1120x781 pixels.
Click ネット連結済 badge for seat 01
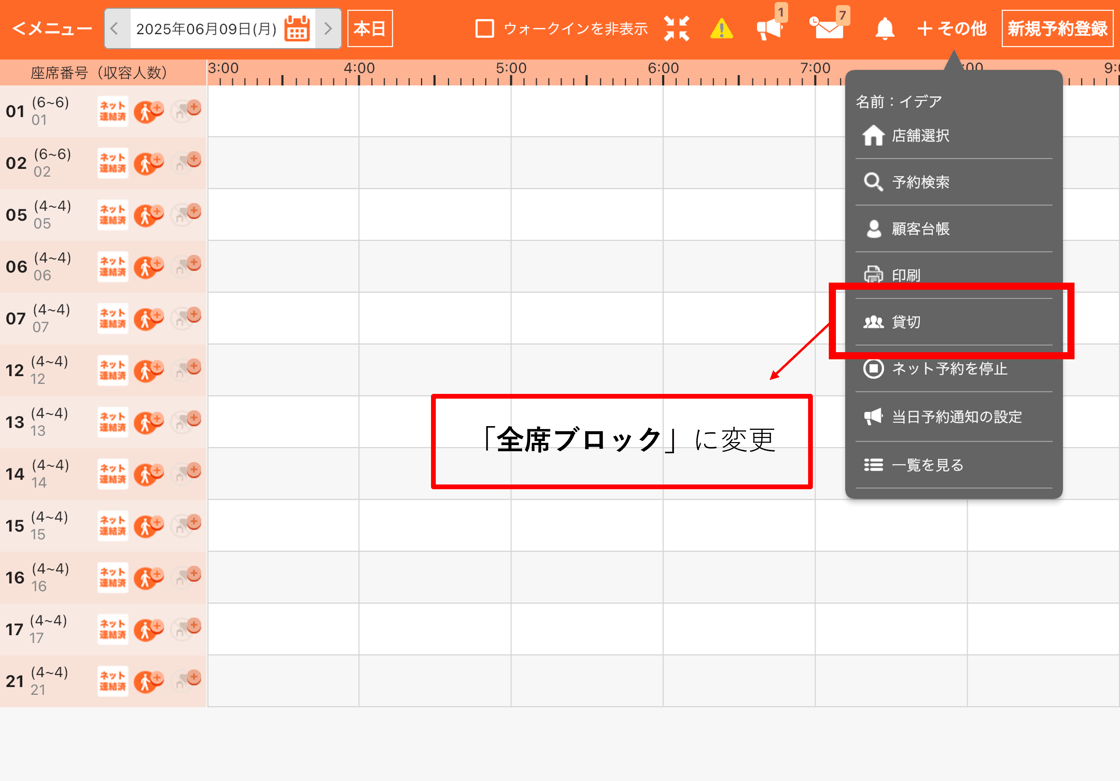pos(113,111)
